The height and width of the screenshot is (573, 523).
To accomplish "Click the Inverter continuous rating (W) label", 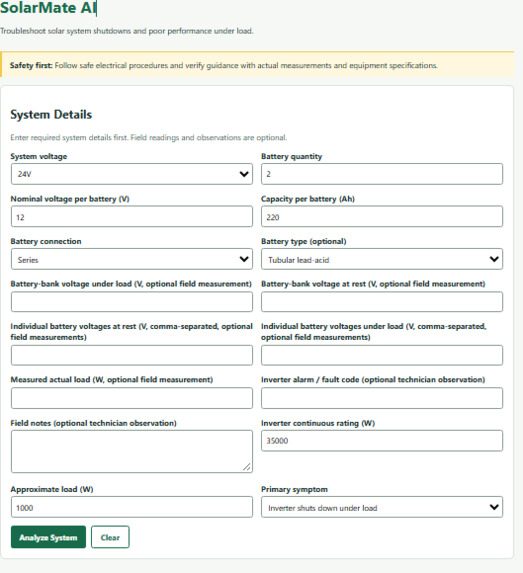I will tap(318, 423).
